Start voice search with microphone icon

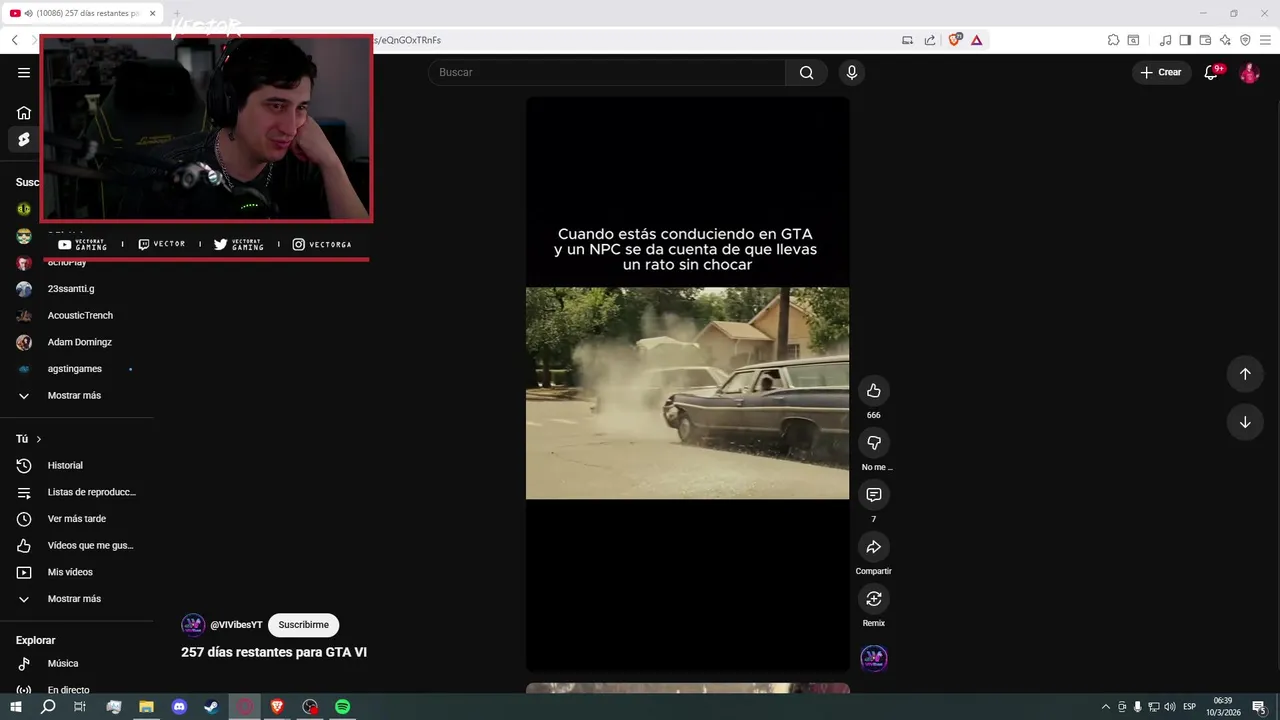pyautogui.click(x=852, y=72)
